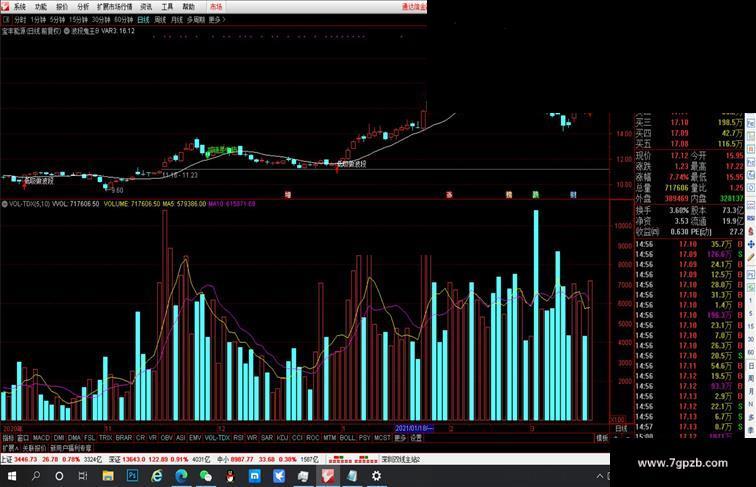Select the VOL-TDX indicator
The width and height of the screenshot is (756, 487).
pyautogui.click(x=217, y=438)
